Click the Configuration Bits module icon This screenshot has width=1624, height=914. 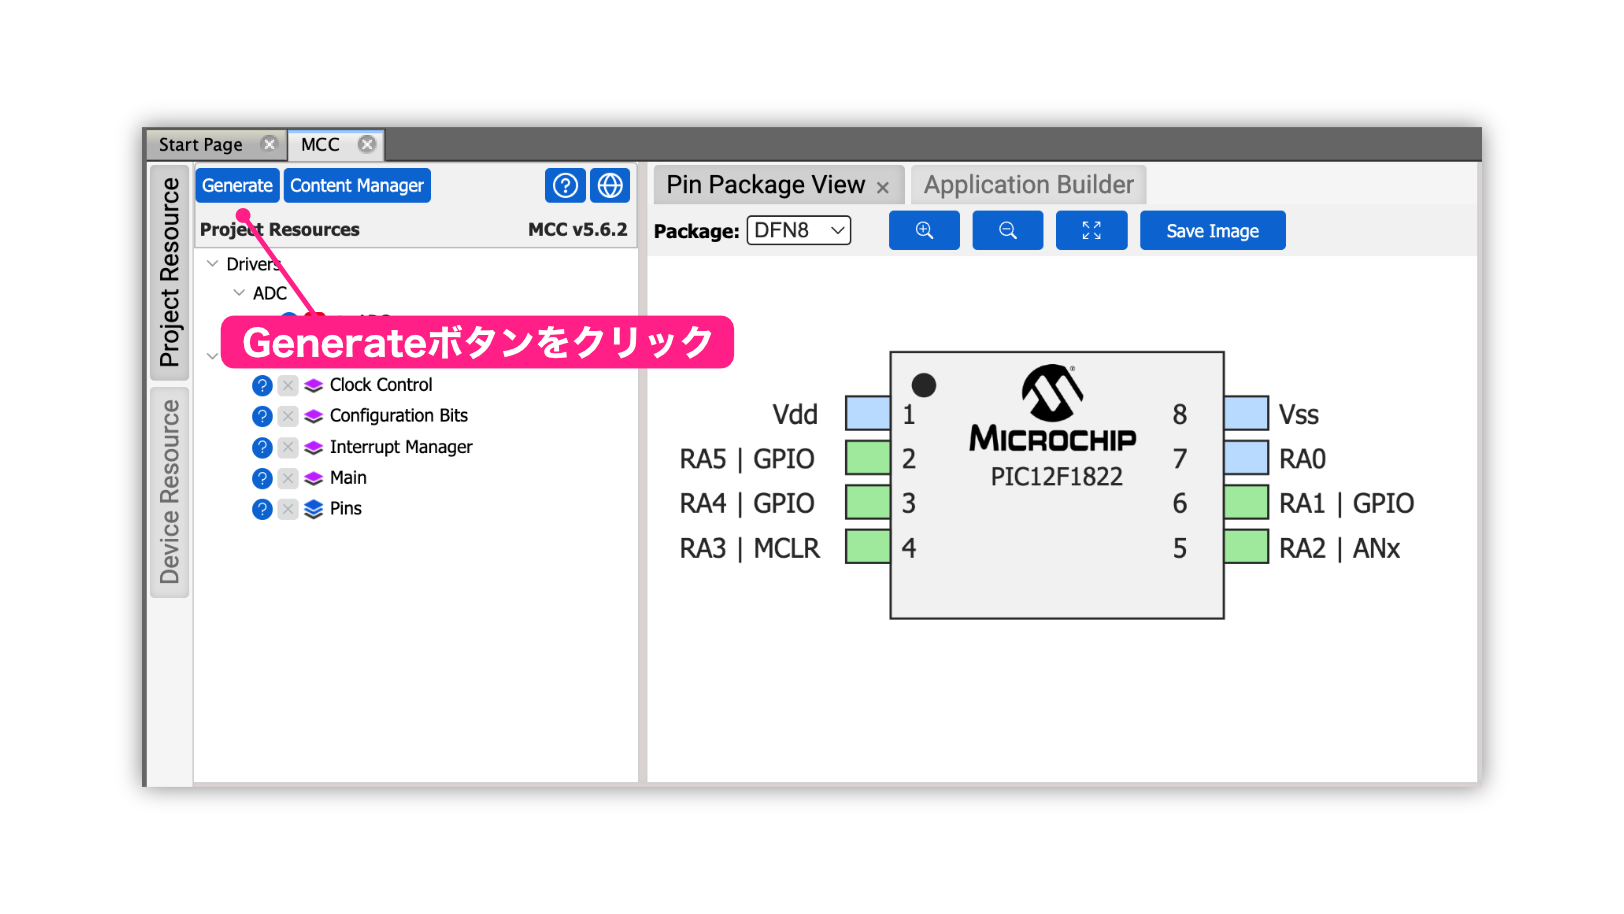314,417
